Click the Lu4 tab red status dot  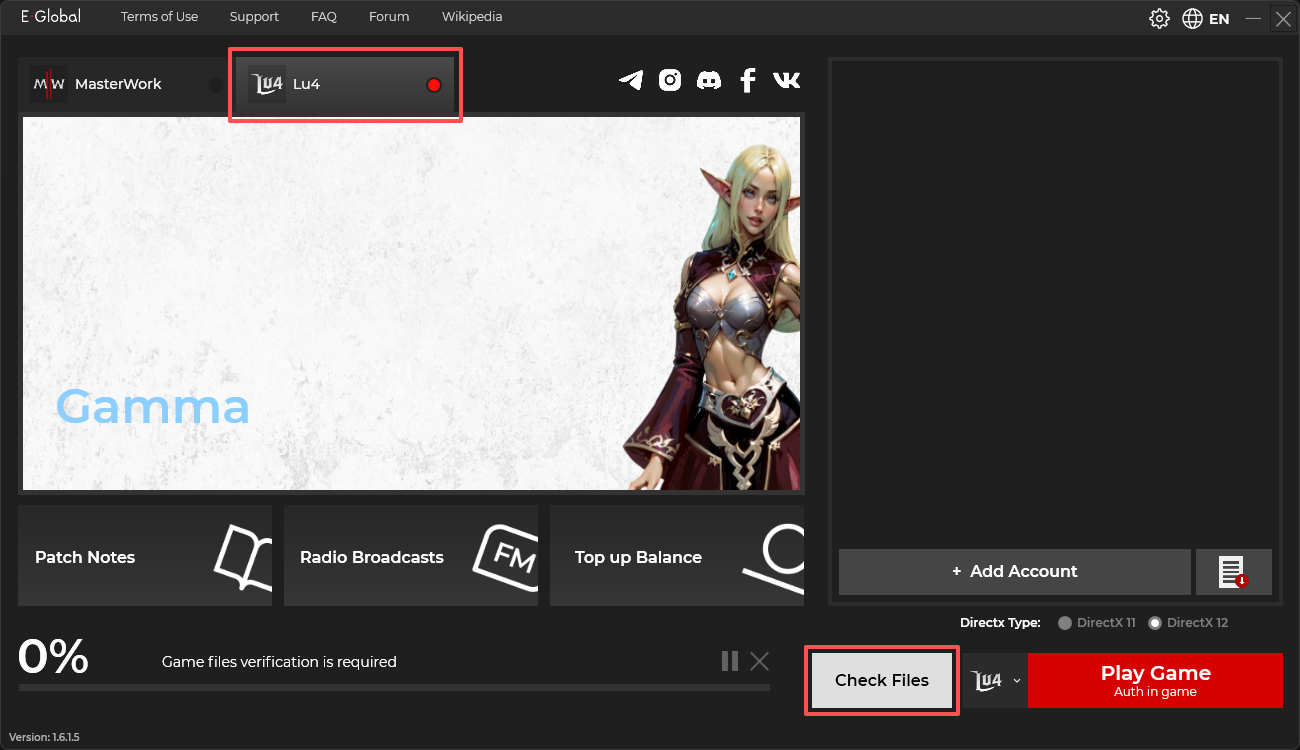click(434, 85)
